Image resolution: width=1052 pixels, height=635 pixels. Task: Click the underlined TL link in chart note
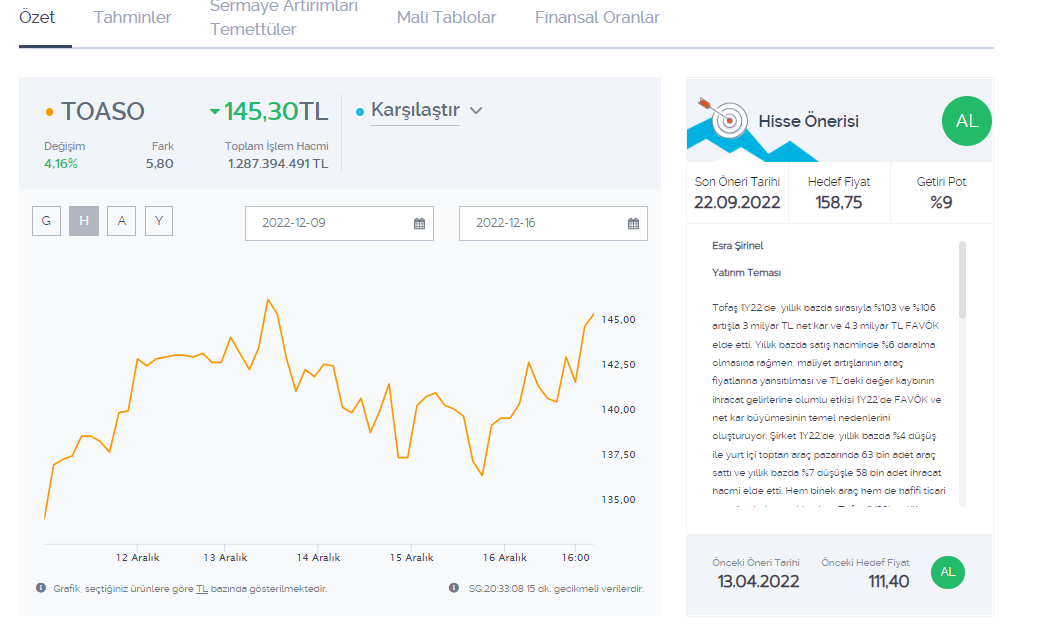(202, 589)
